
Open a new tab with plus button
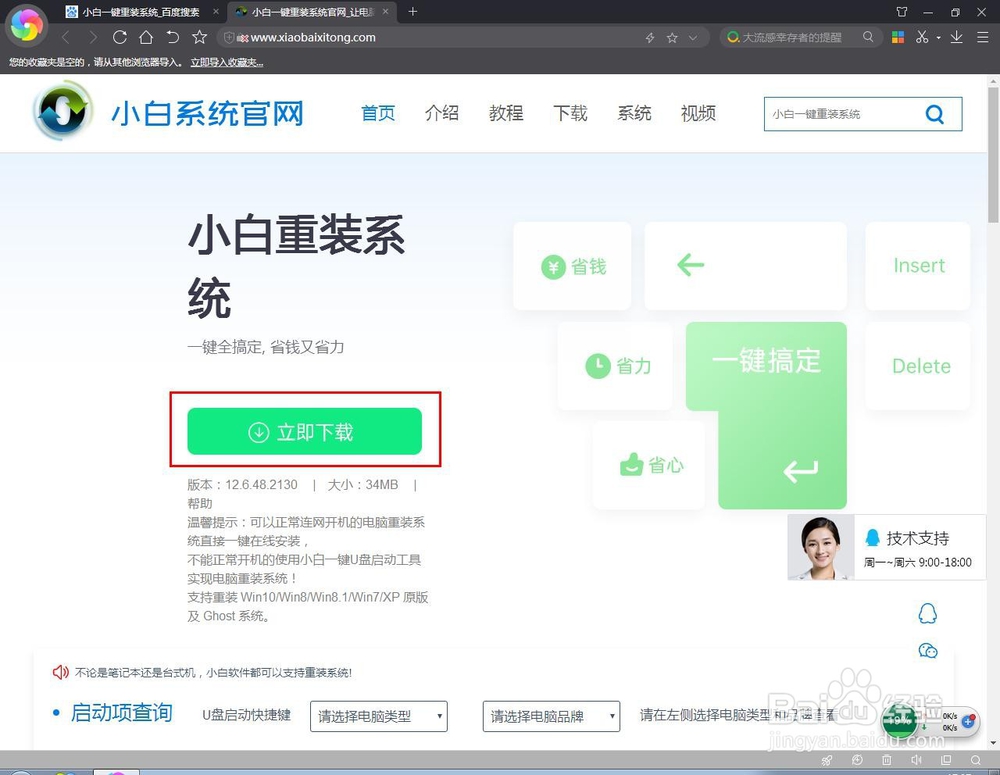click(413, 11)
